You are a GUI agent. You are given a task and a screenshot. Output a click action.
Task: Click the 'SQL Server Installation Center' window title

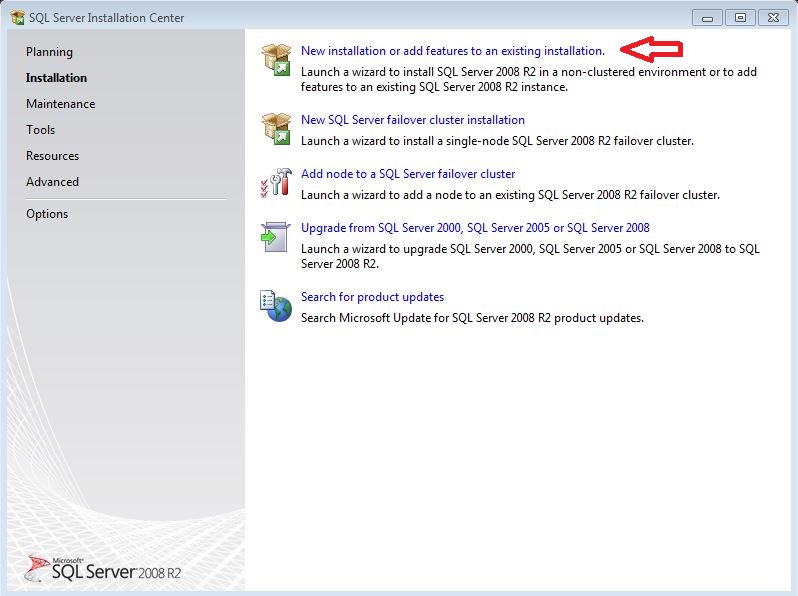coord(106,18)
